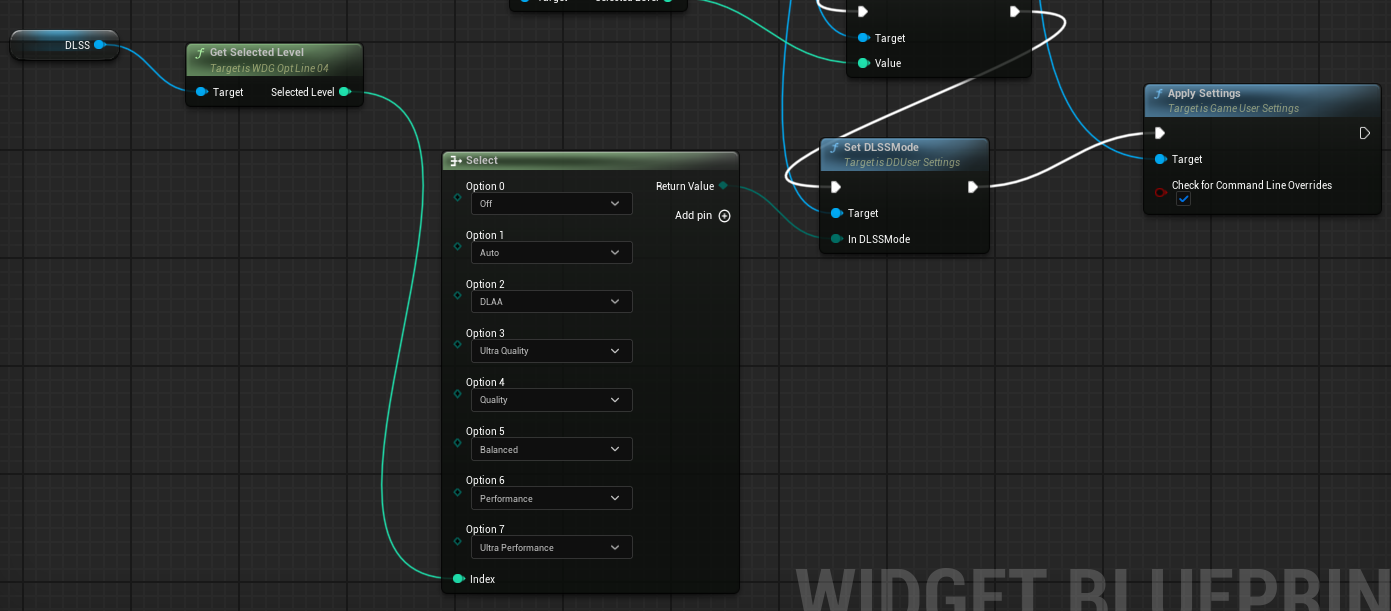Image resolution: width=1391 pixels, height=611 pixels.
Task: Open the Option 4 dropdown showing Quality
Action: pos(552,400)
